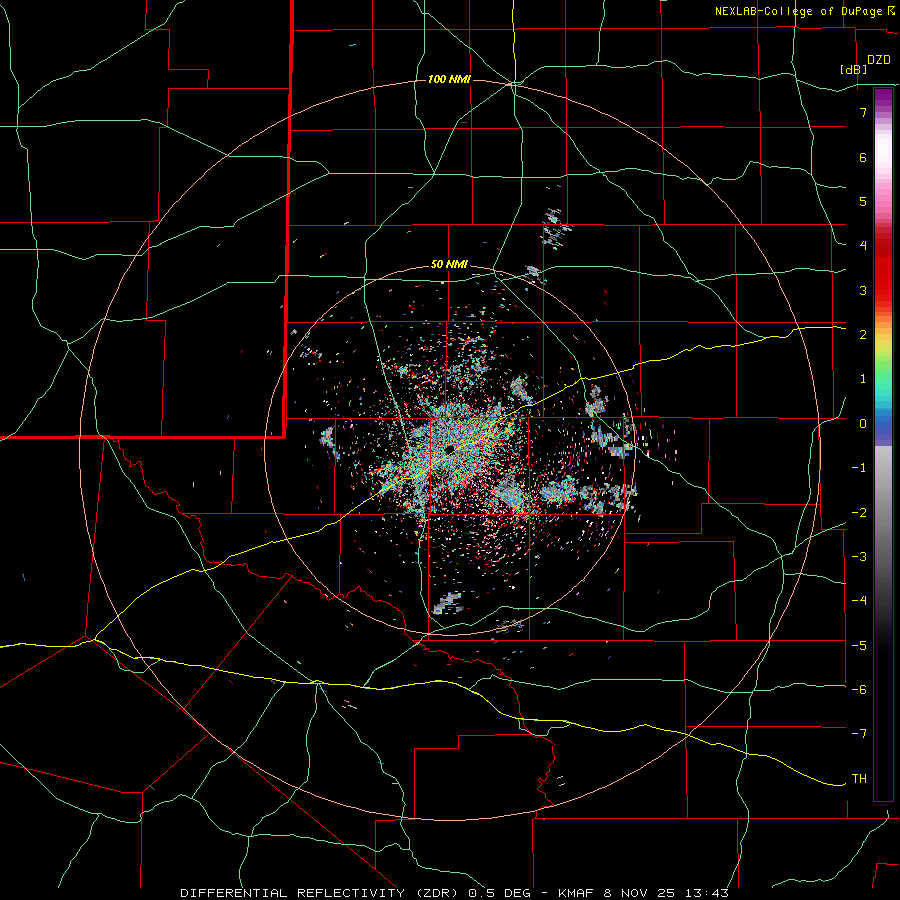900x900 pixels.
Task: Click the DZD legend title
Action: pyautogui.click(x=879, y=60)
